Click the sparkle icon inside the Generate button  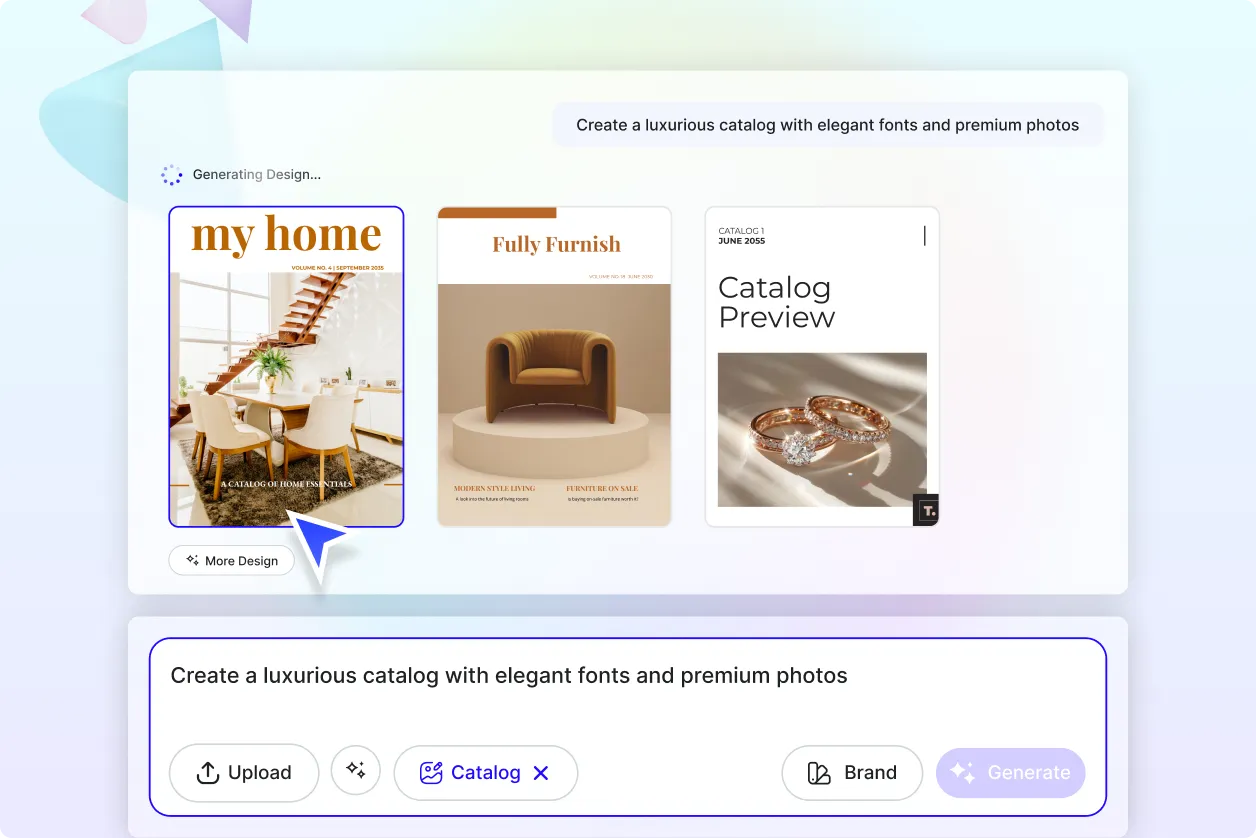pyautogui.click(x=962, y=772)
